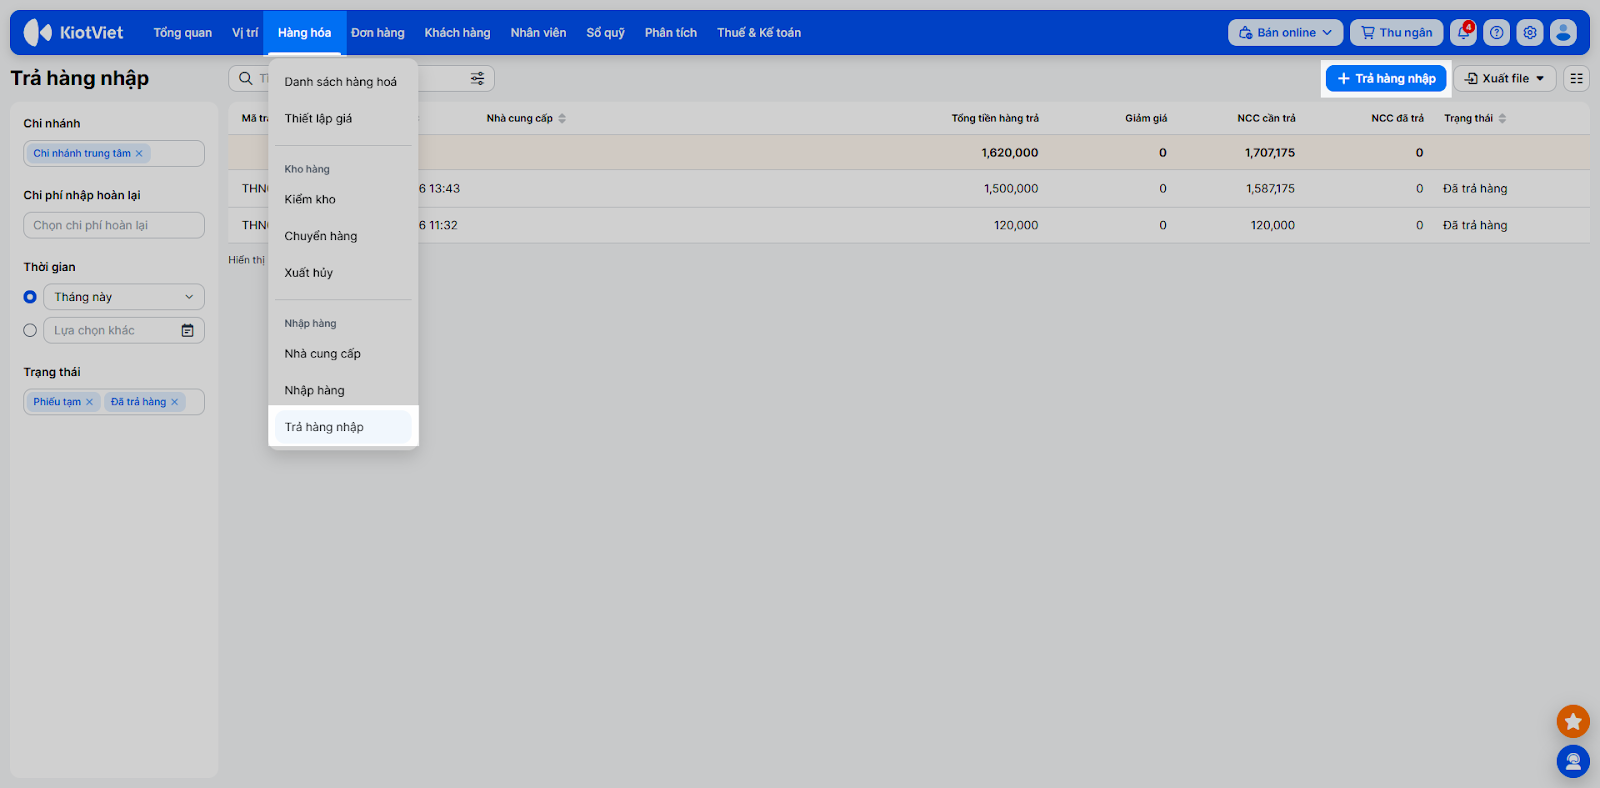The height and width of the screenshot is (788, 1600).
Task: Select Chuyển hàng menu item
Action: coord(343,236)
